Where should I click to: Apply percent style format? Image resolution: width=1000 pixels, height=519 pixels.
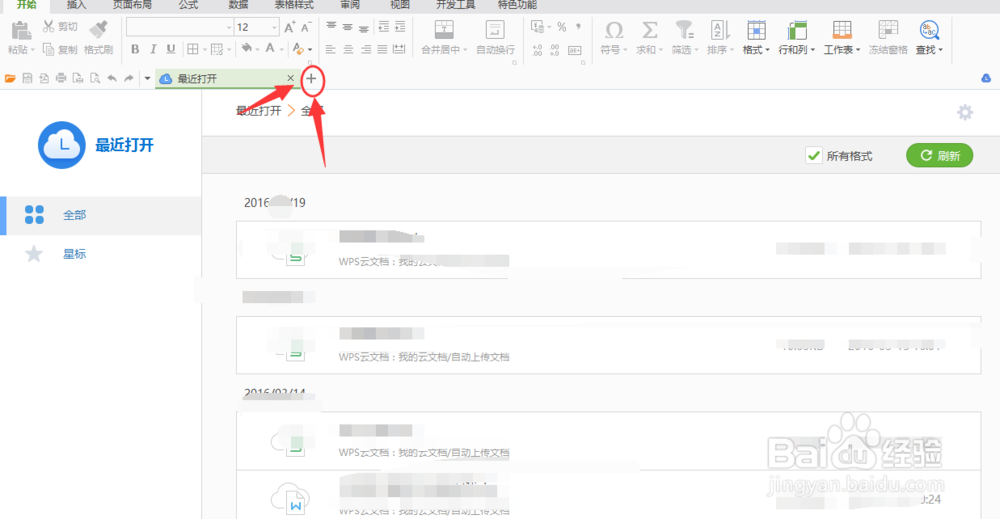pos(562,27)
